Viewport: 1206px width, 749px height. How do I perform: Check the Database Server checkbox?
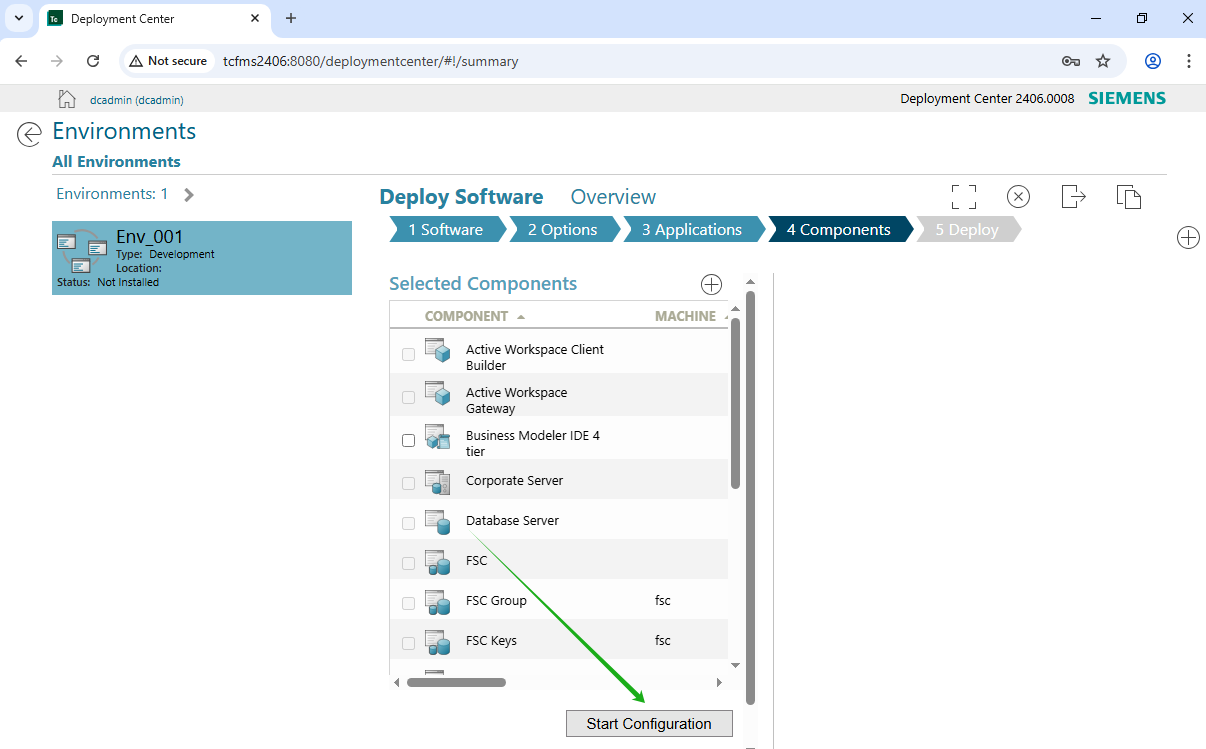click(408, 523)
